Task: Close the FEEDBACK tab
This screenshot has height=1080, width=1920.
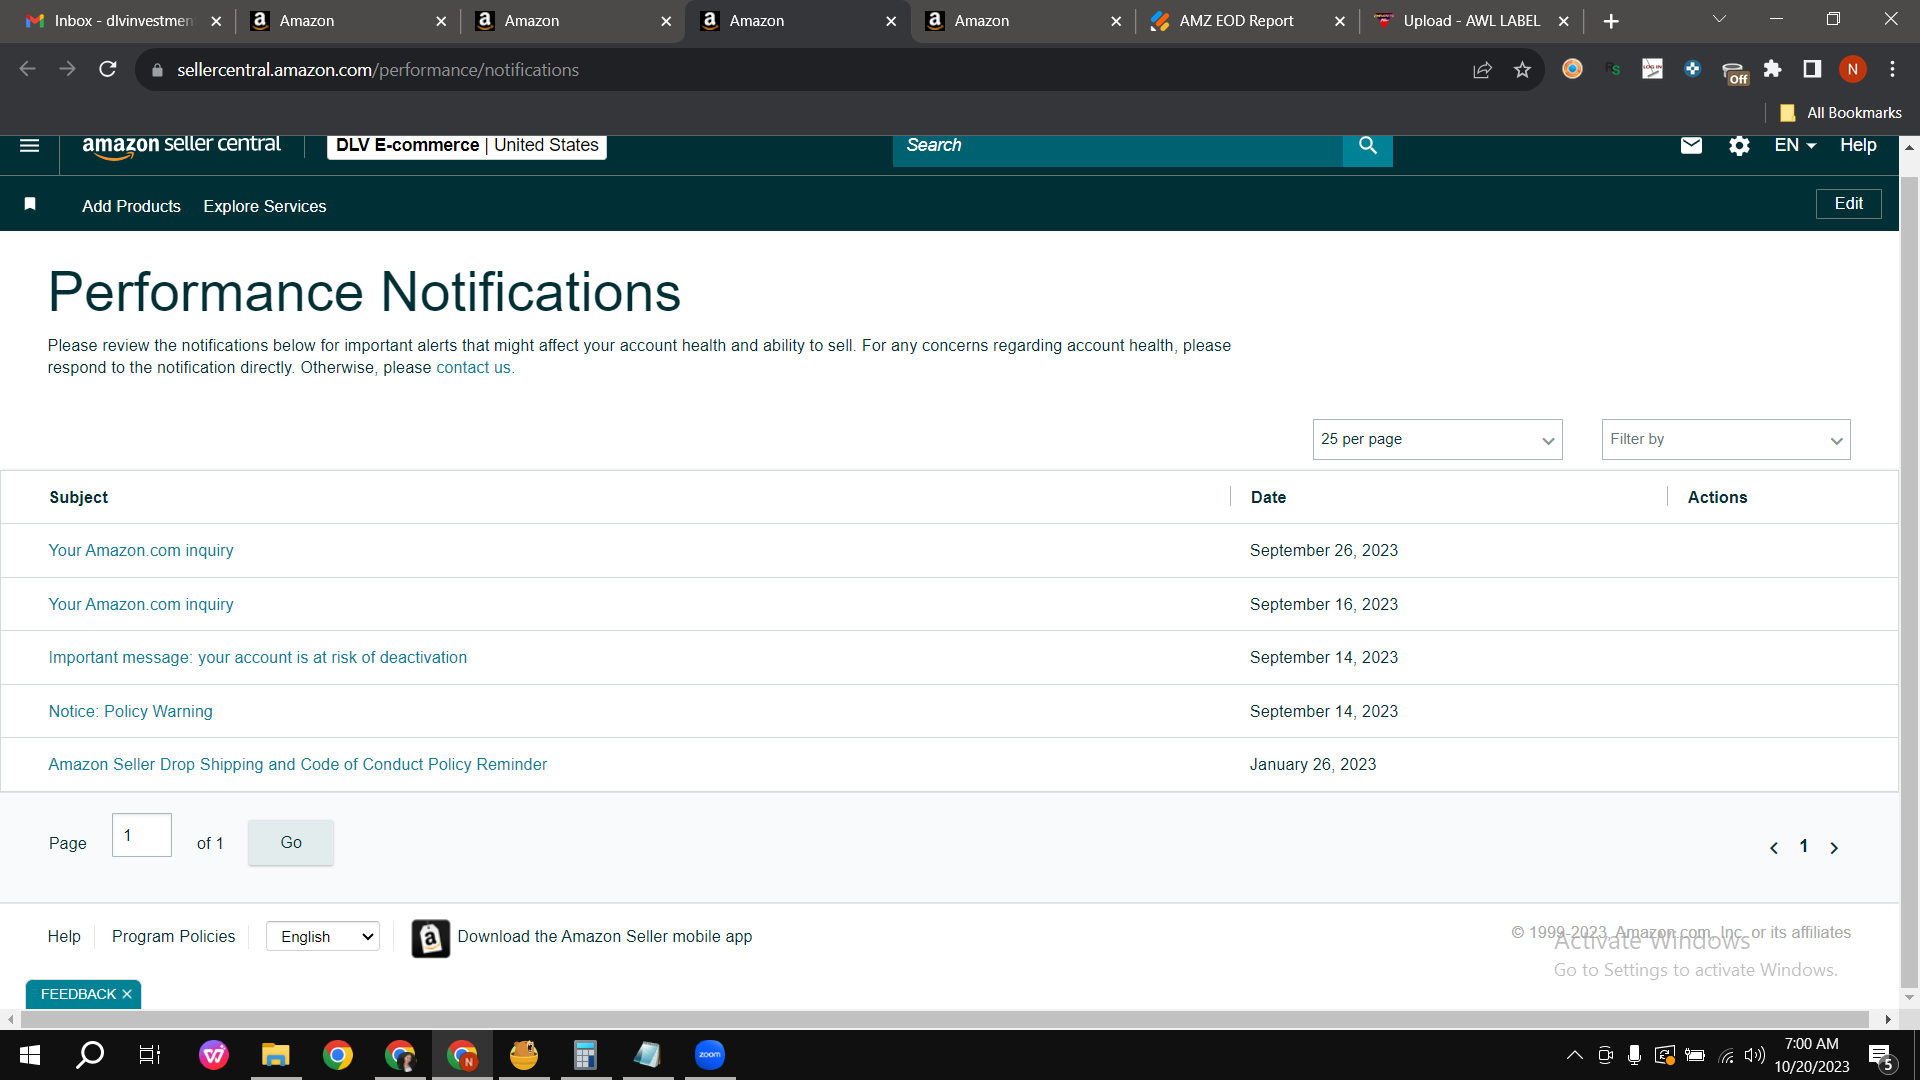Action: (127, 994)
